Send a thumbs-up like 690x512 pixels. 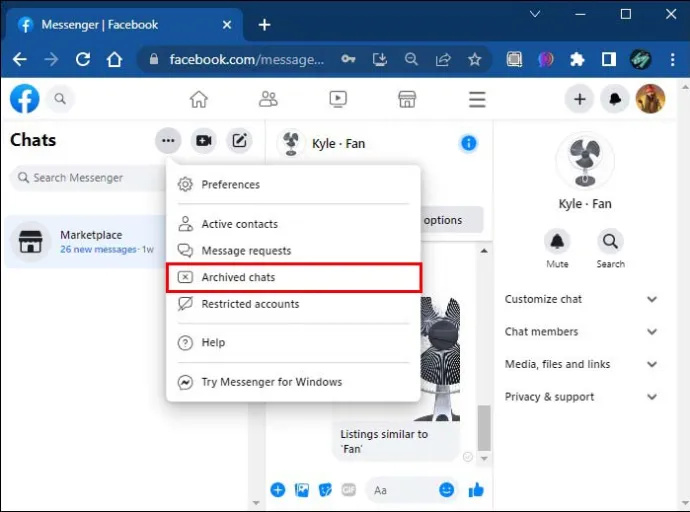[476, 490]
